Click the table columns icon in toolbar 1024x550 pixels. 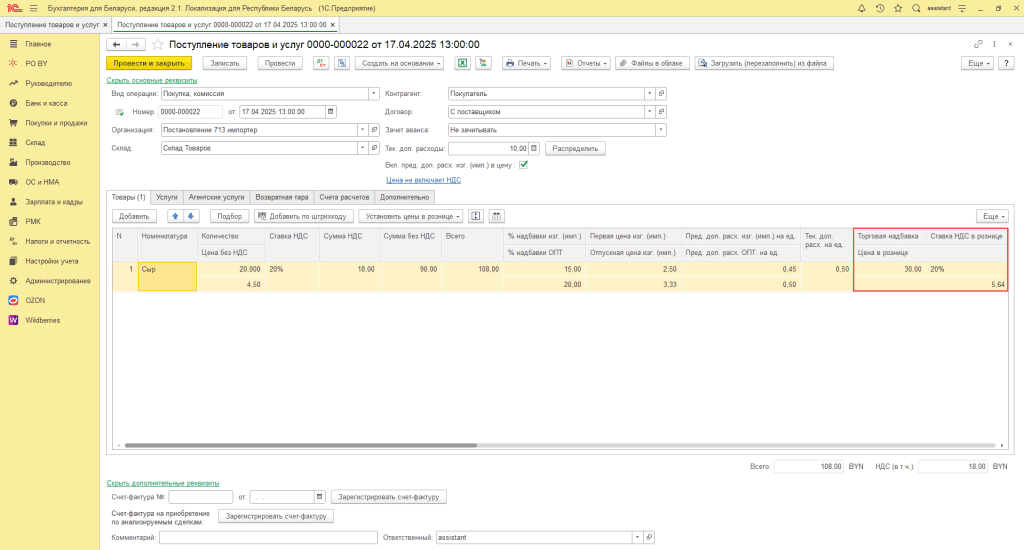pos(496,216)
